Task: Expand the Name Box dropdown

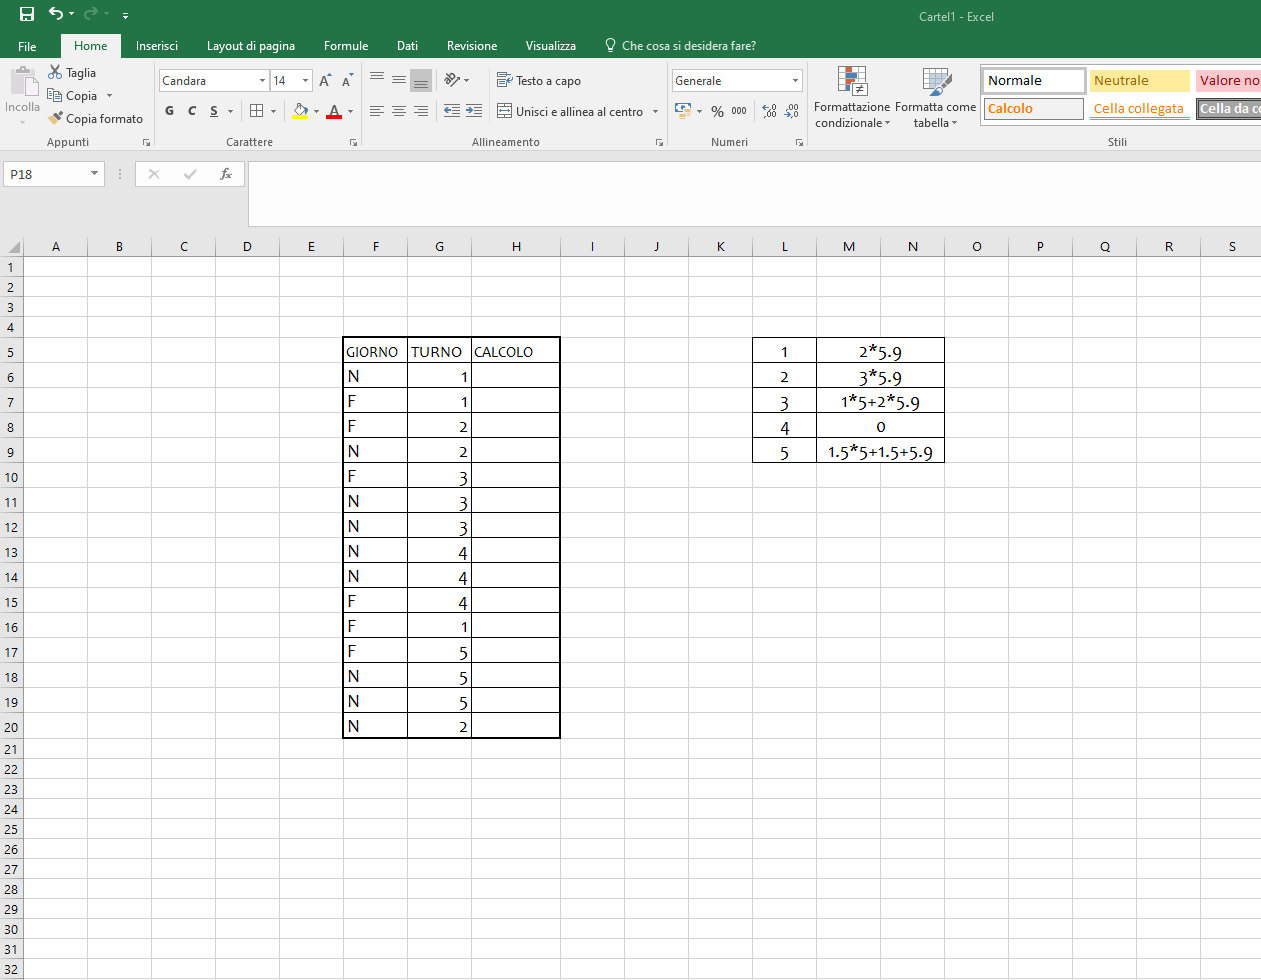Action: point(95,174)
